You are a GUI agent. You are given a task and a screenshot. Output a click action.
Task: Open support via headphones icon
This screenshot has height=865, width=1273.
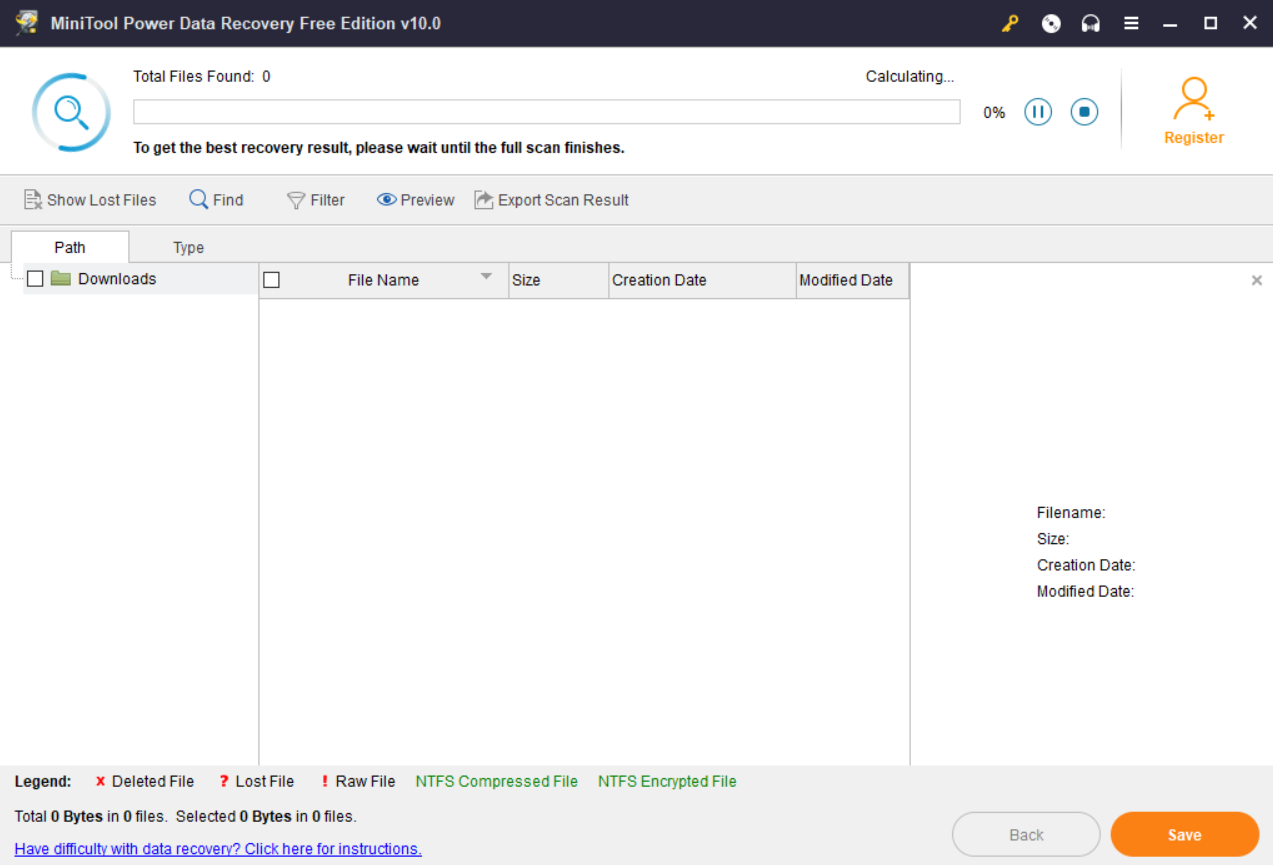pos(1091,23)
